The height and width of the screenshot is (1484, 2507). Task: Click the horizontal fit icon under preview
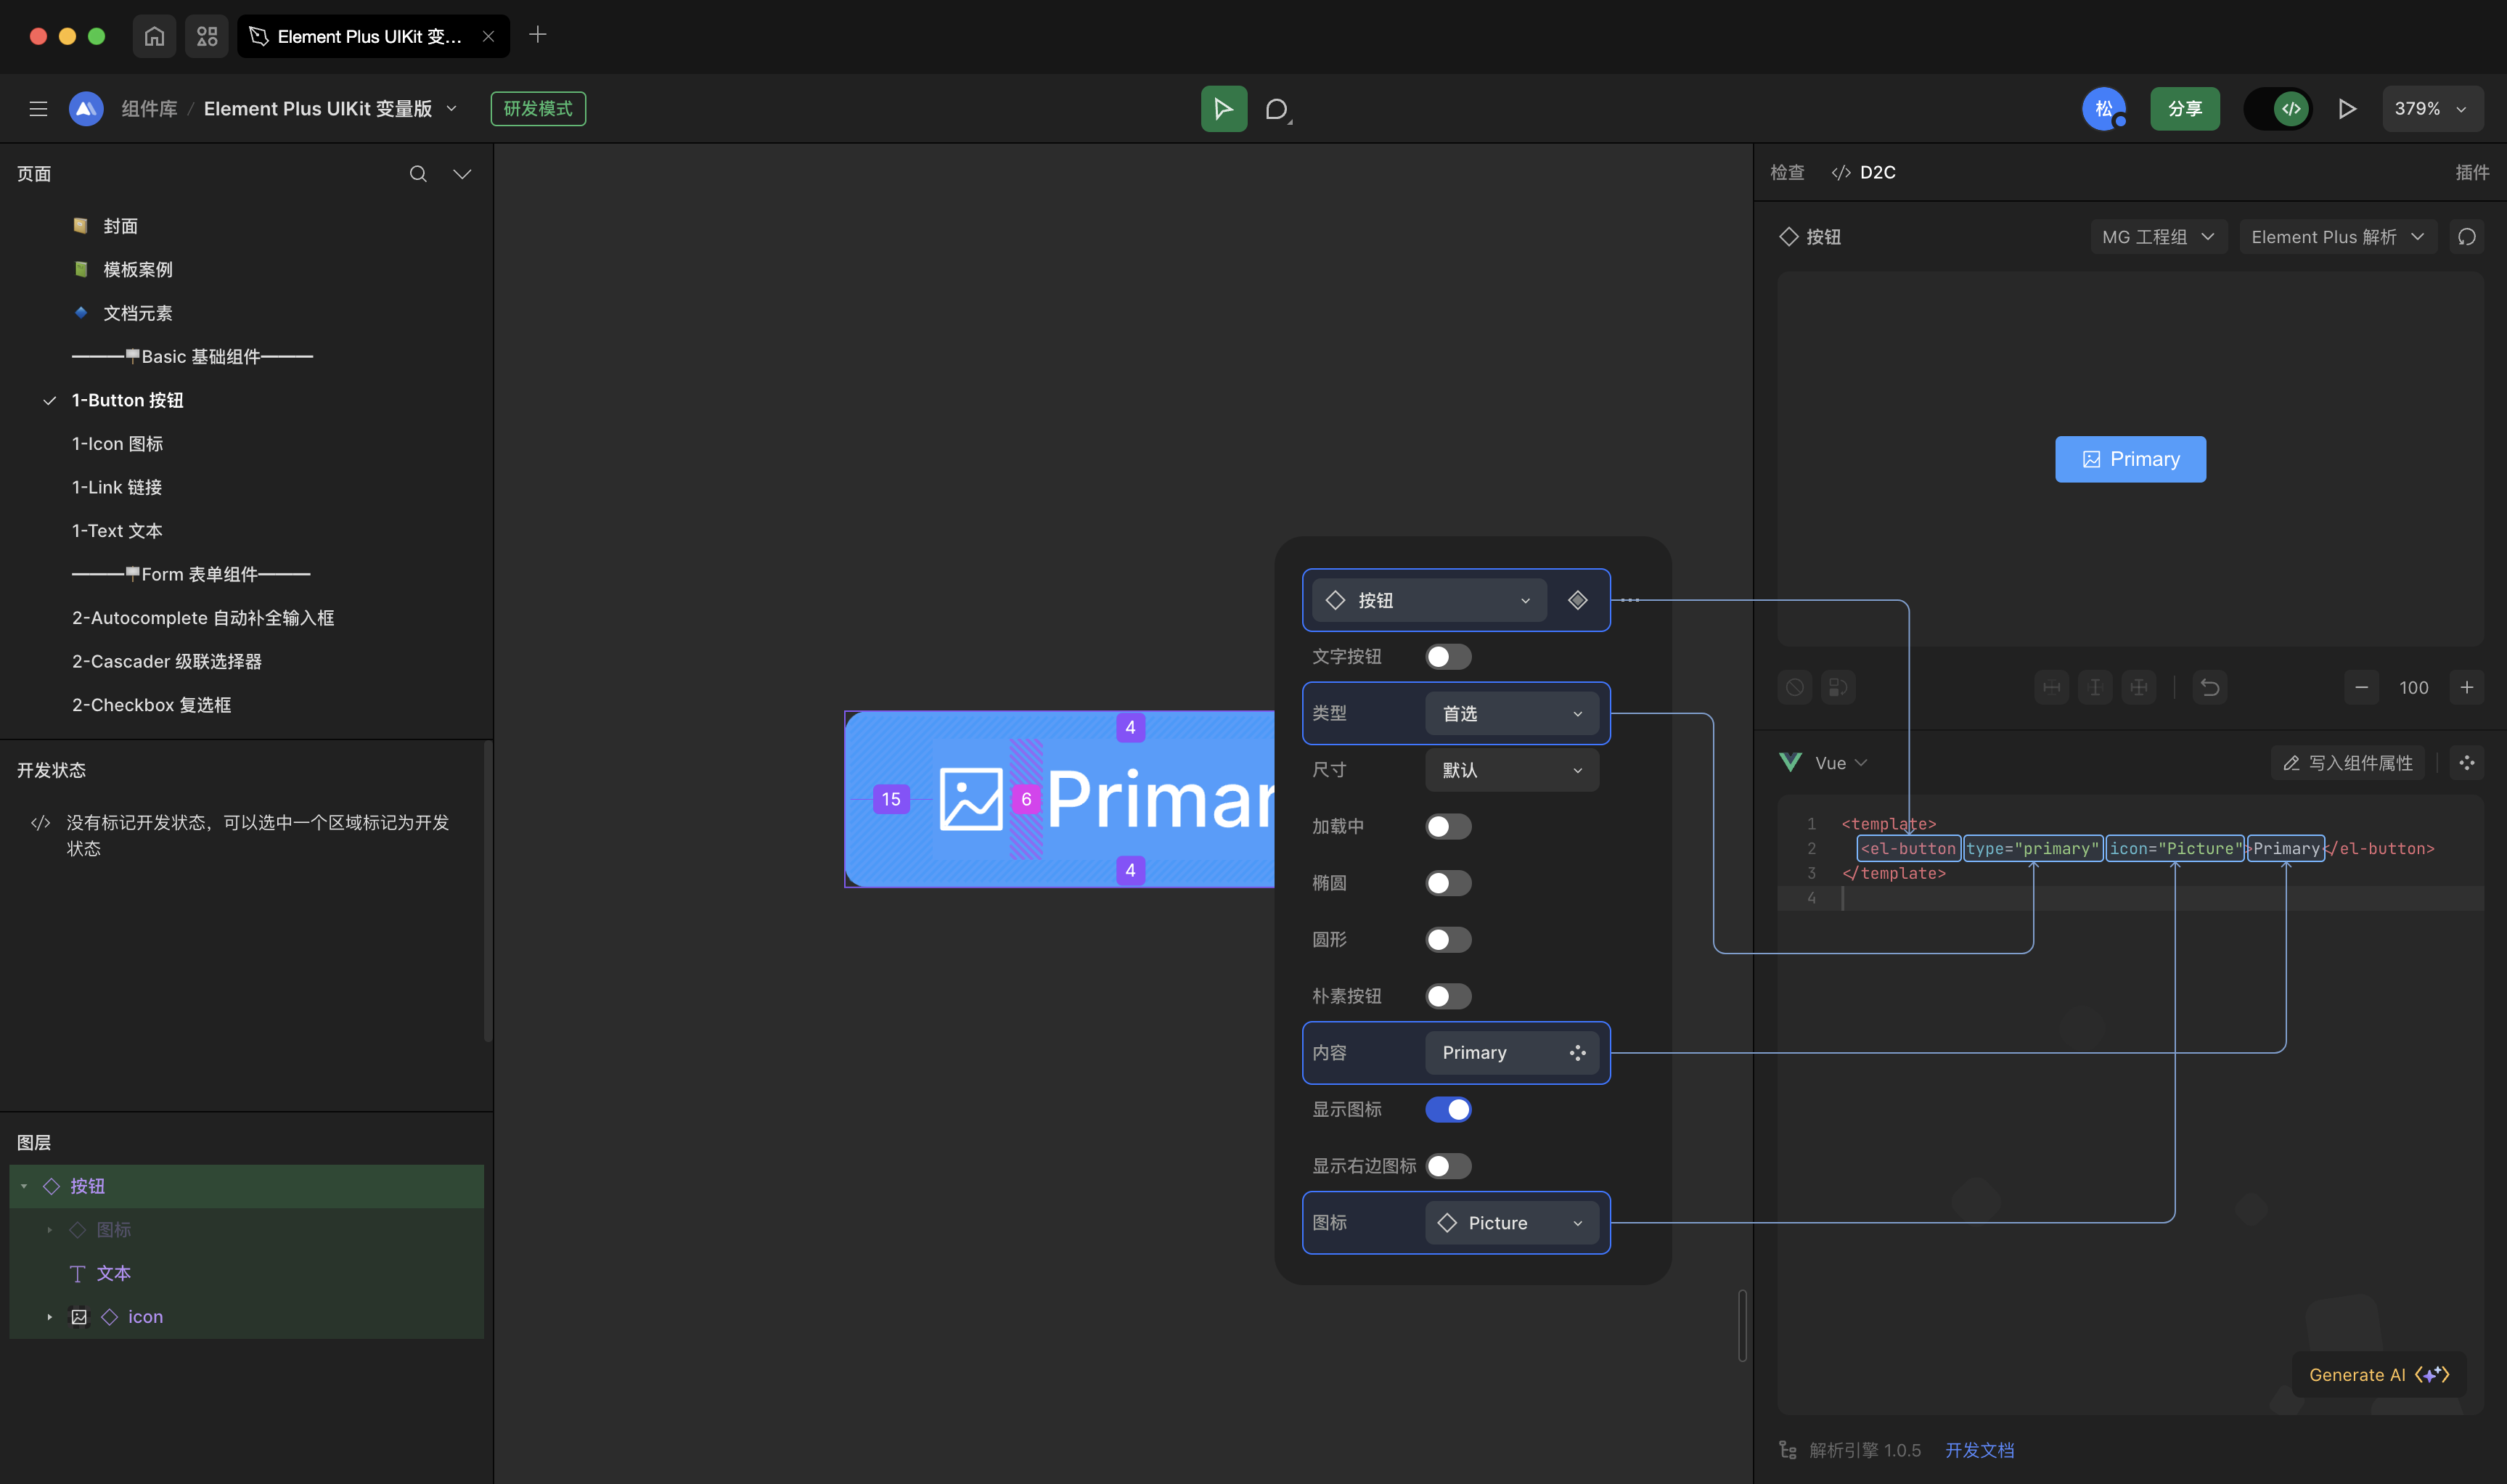coord(2051,687)
